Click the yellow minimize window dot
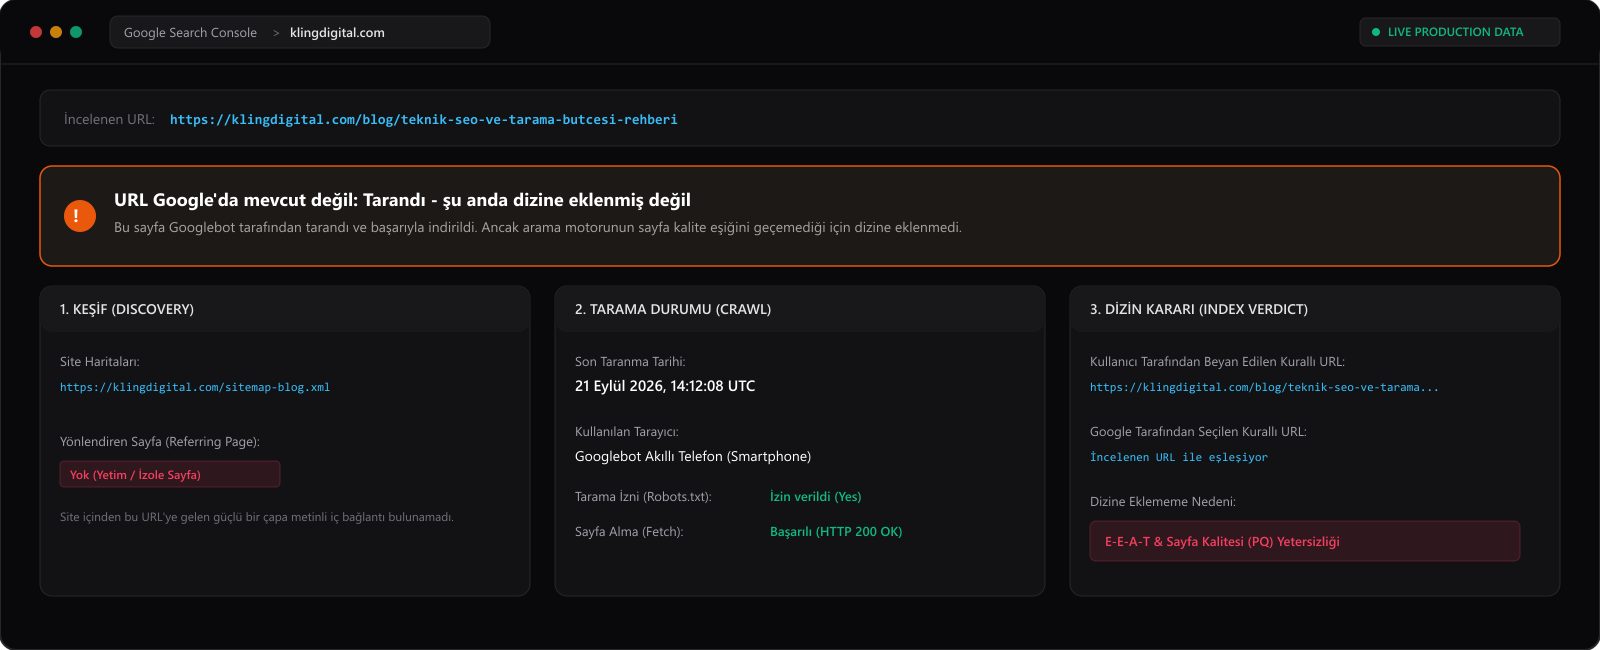This screenshot has height=650, width=1600. pyautogui.click(x=56, y=32)
